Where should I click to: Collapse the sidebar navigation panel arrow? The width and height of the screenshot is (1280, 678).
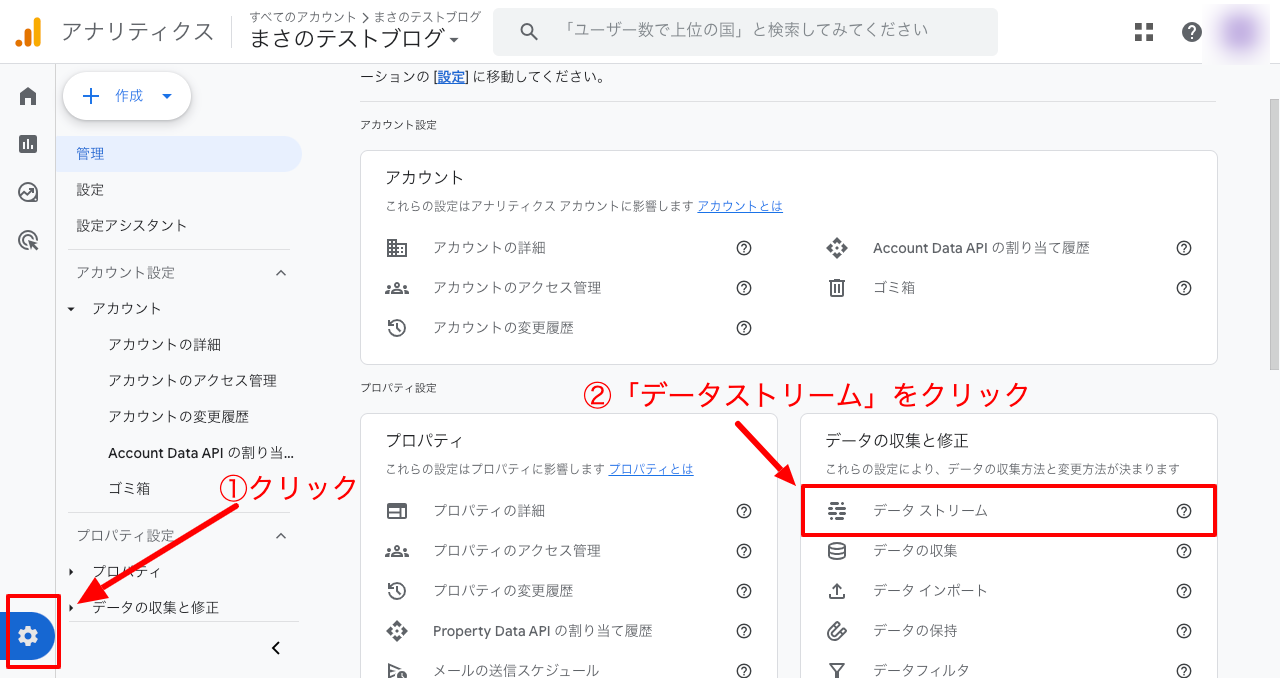point(276,648)
